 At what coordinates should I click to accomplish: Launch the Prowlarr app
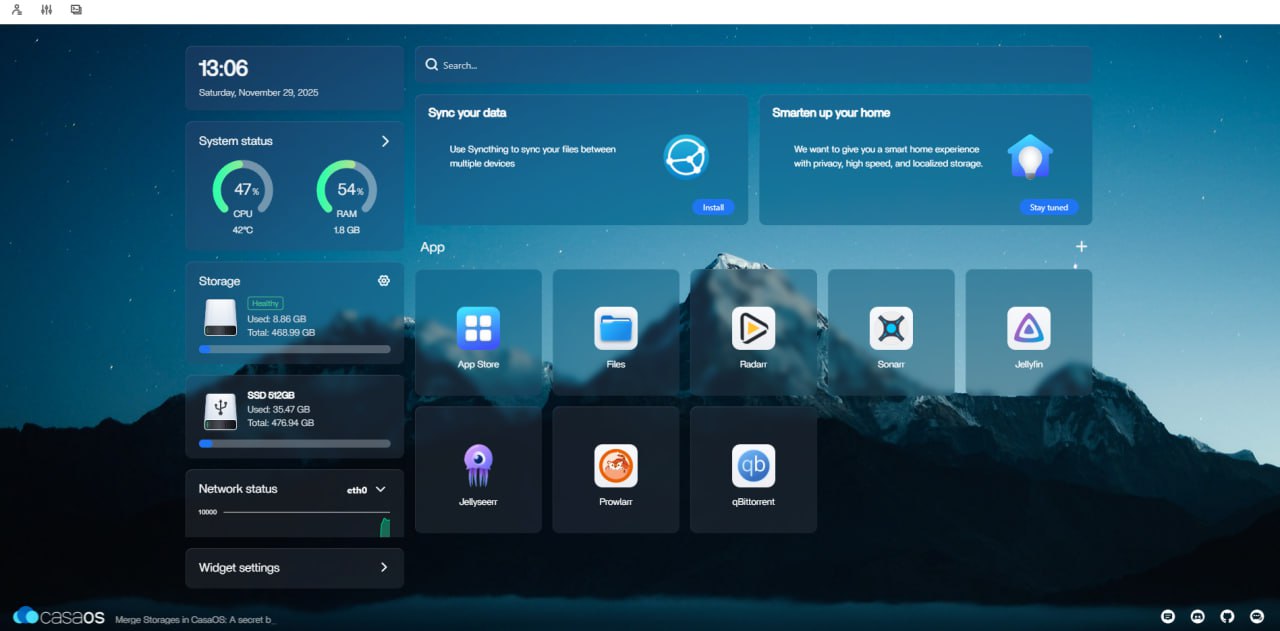click(x=615, y=467)
